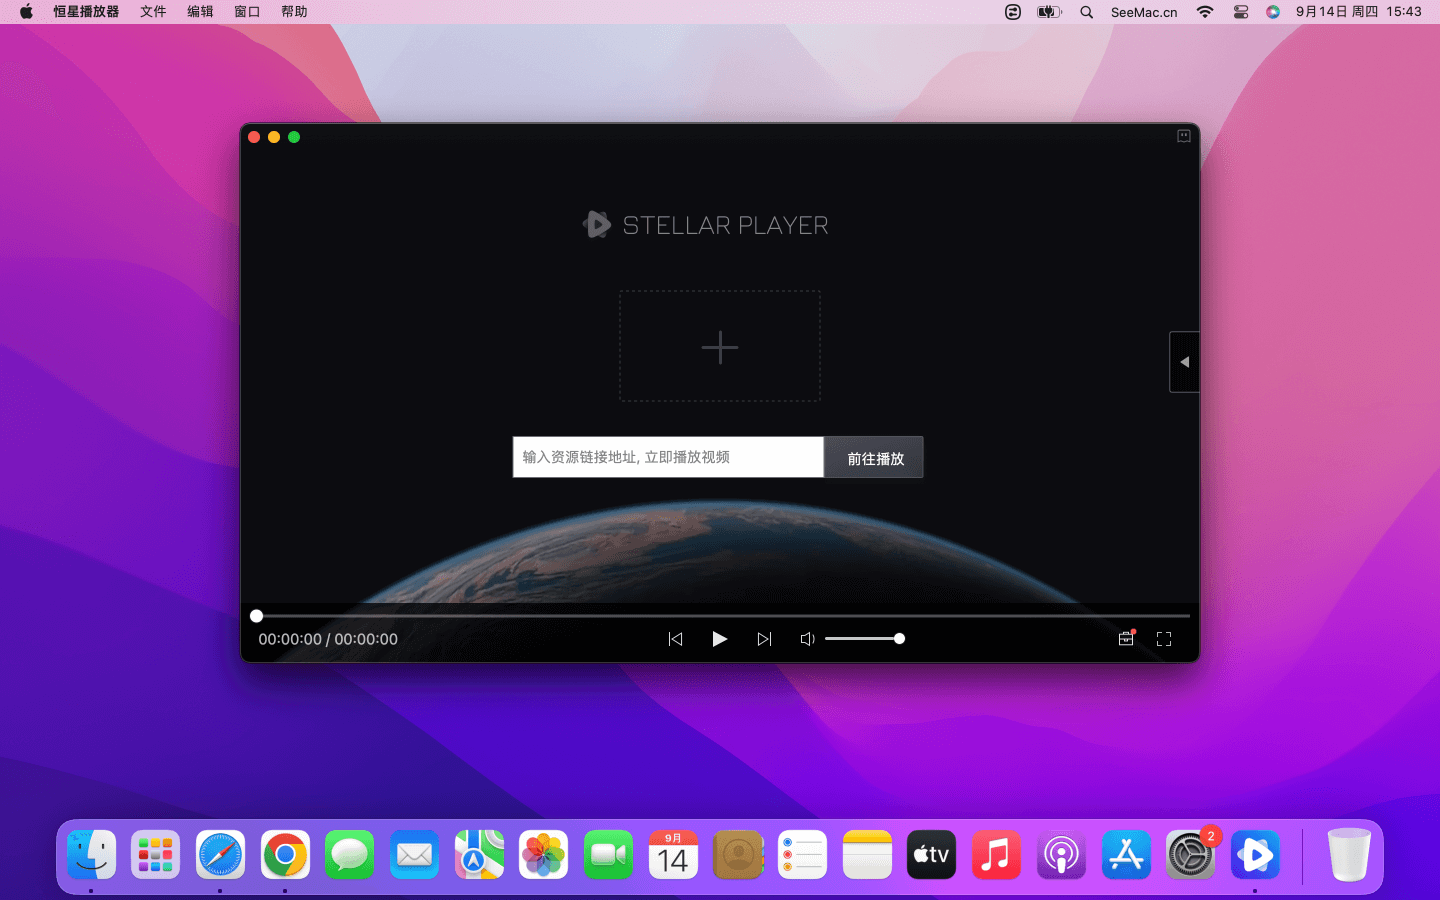This screenshot has width=1440, height=900.
Task: Open the 文件 menu
Action: pos(153,12)
